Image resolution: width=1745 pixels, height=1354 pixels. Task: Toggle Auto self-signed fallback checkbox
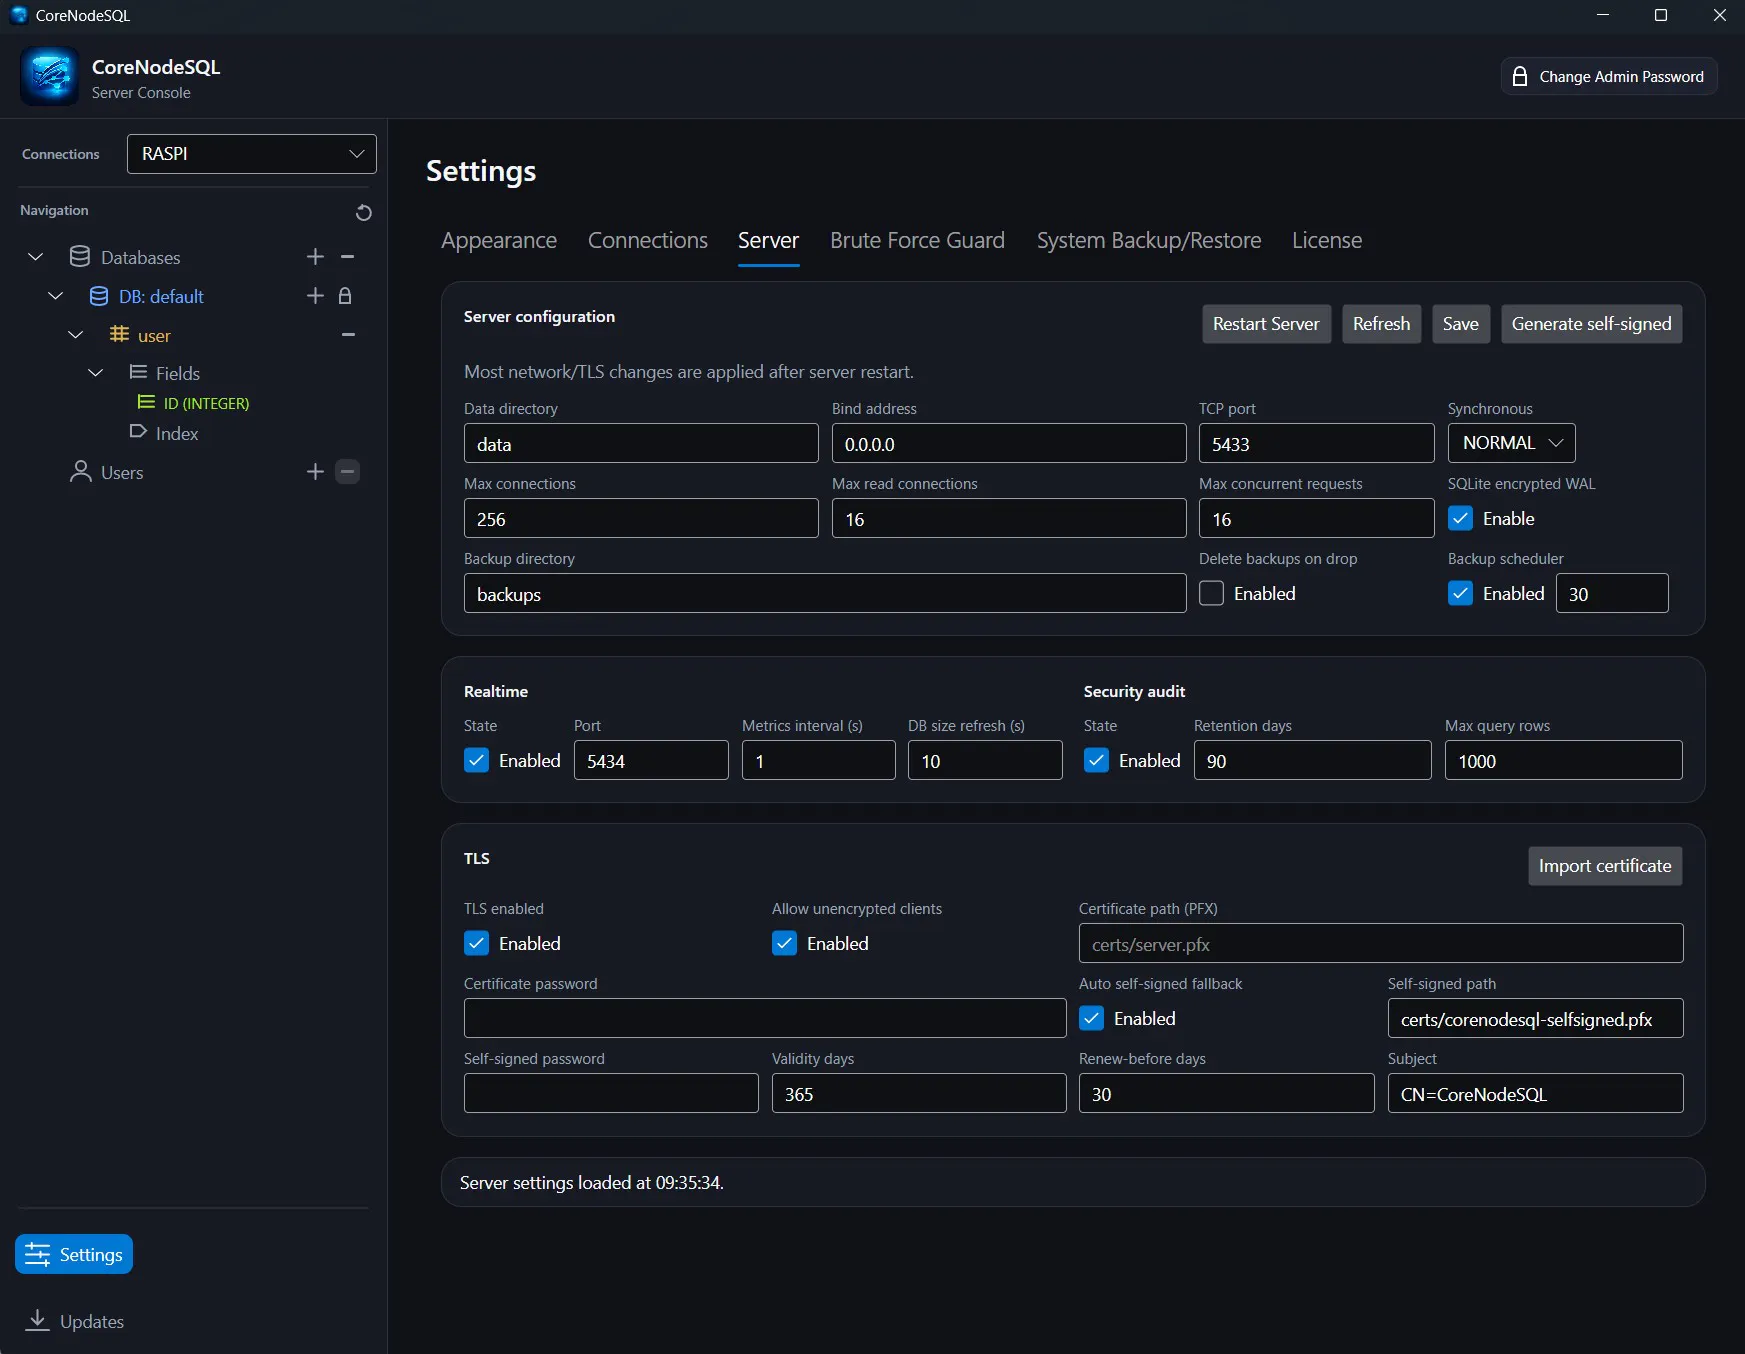point(1091,1018)
